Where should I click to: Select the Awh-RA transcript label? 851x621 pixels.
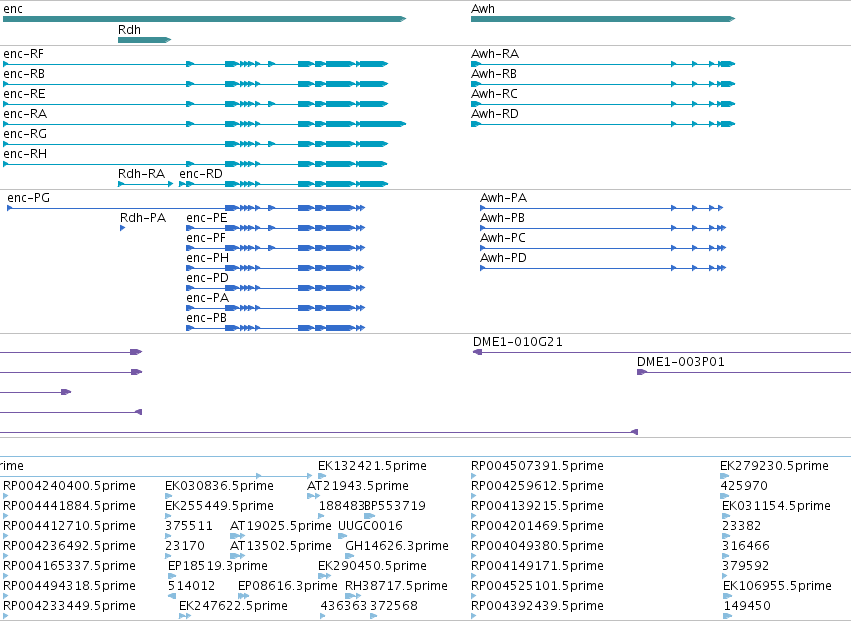click(x=495, y=54)
